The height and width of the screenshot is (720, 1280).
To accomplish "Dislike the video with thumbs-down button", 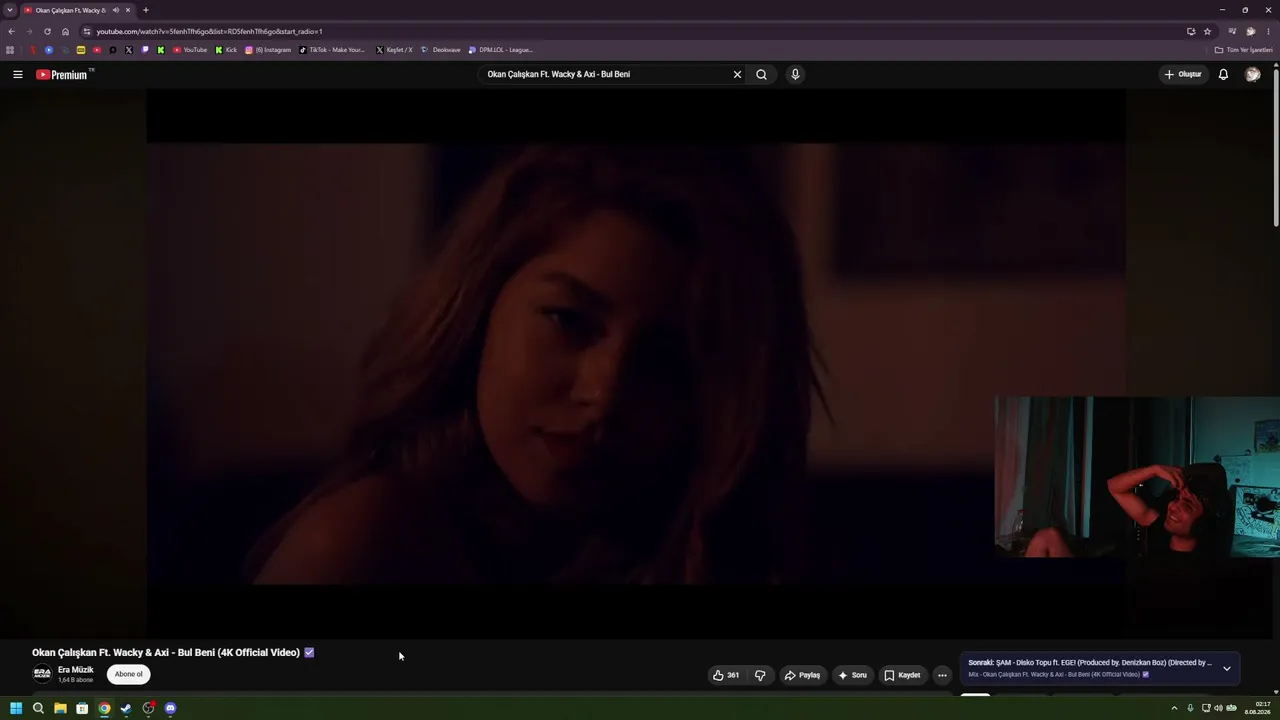I will [x=760, y=675].
